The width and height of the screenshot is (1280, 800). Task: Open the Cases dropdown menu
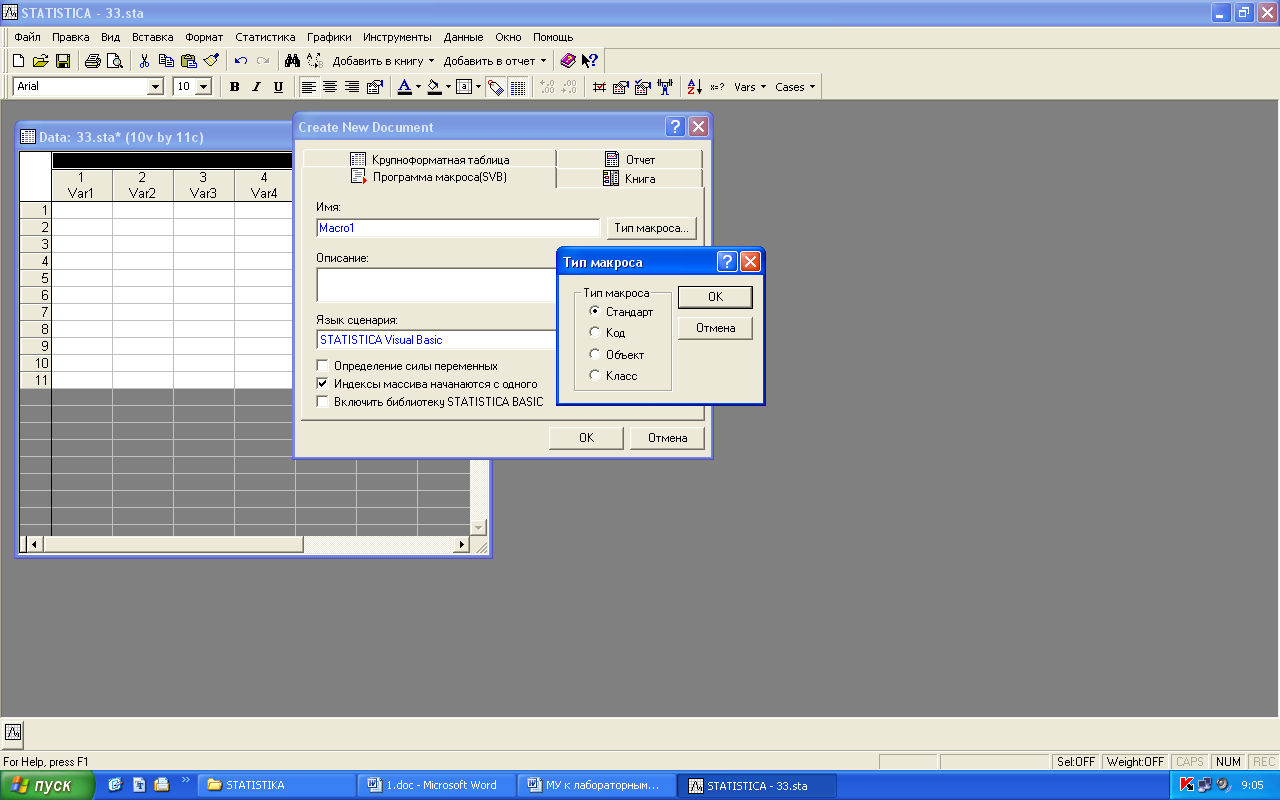[x=795, y=87]
